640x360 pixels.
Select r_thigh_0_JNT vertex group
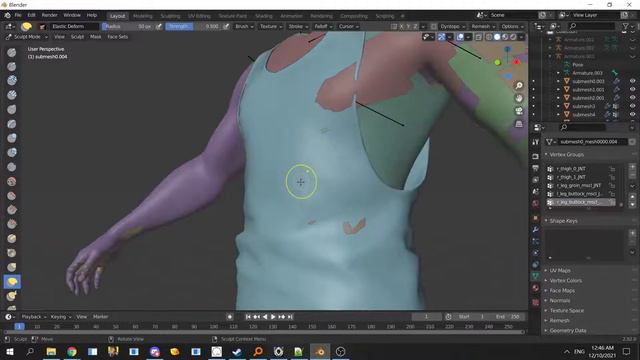[x=581, y=169]
